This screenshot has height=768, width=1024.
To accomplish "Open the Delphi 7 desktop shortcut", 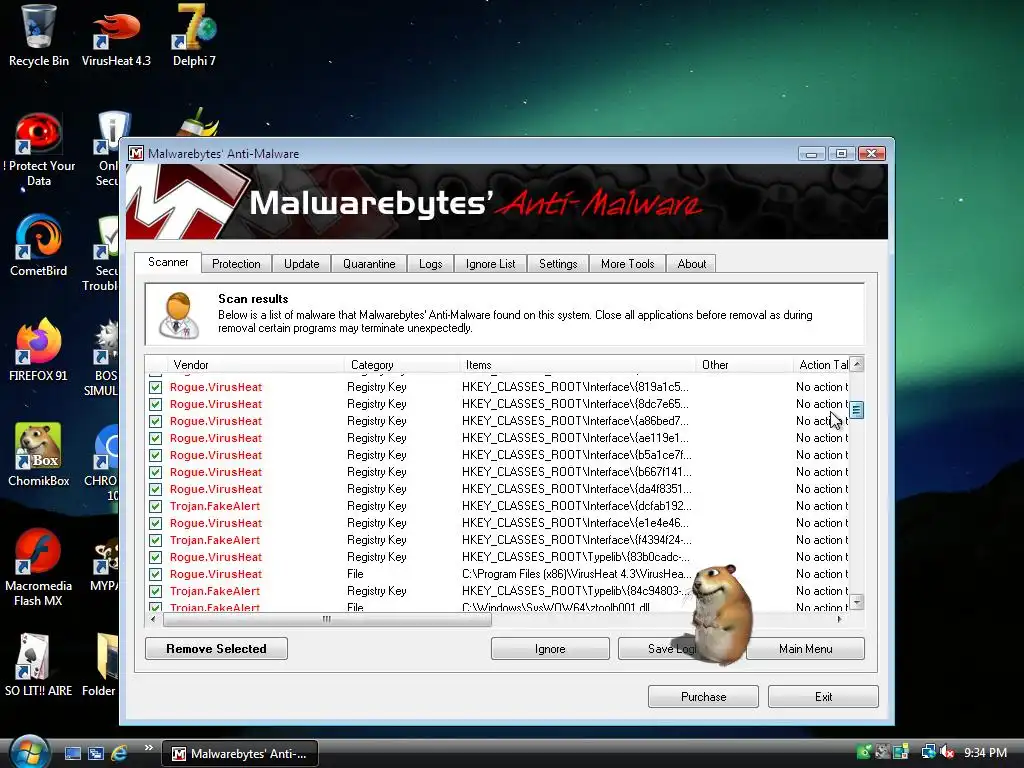I will tap(194, 36).
